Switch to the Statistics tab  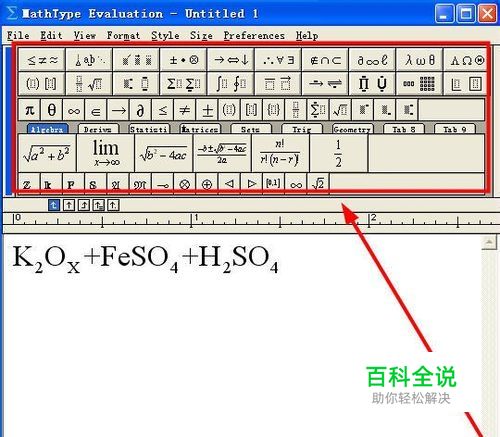pyautogui.click(x=149, y=129)
